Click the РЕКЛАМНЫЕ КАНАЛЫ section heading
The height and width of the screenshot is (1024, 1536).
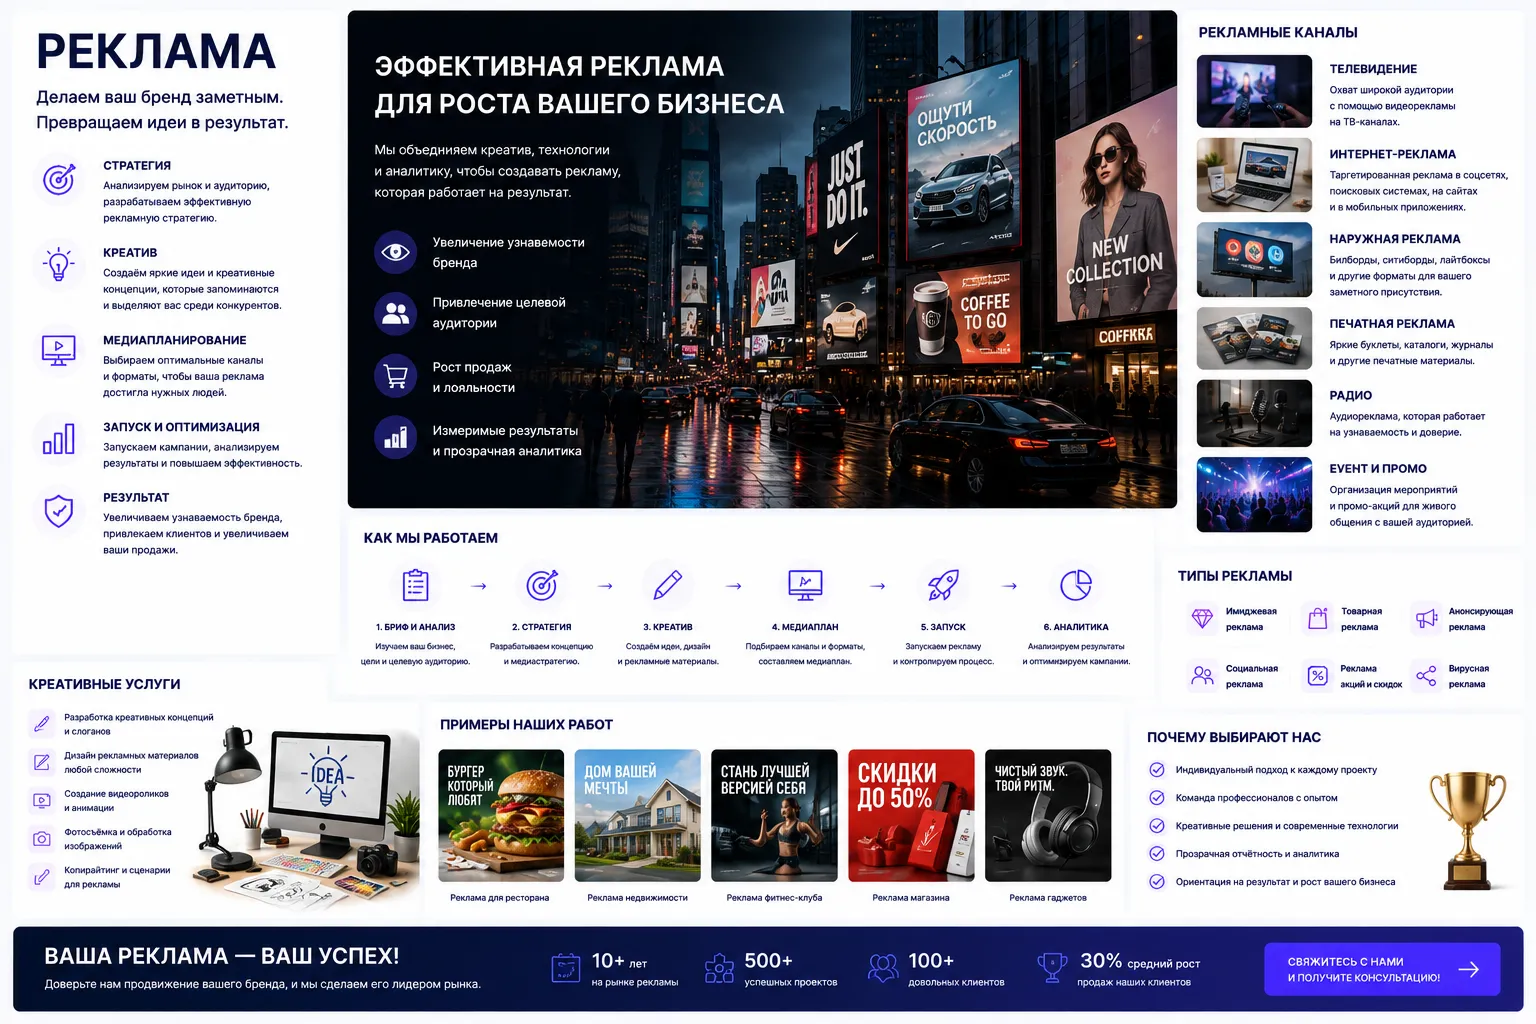[x=1278, y=32]
